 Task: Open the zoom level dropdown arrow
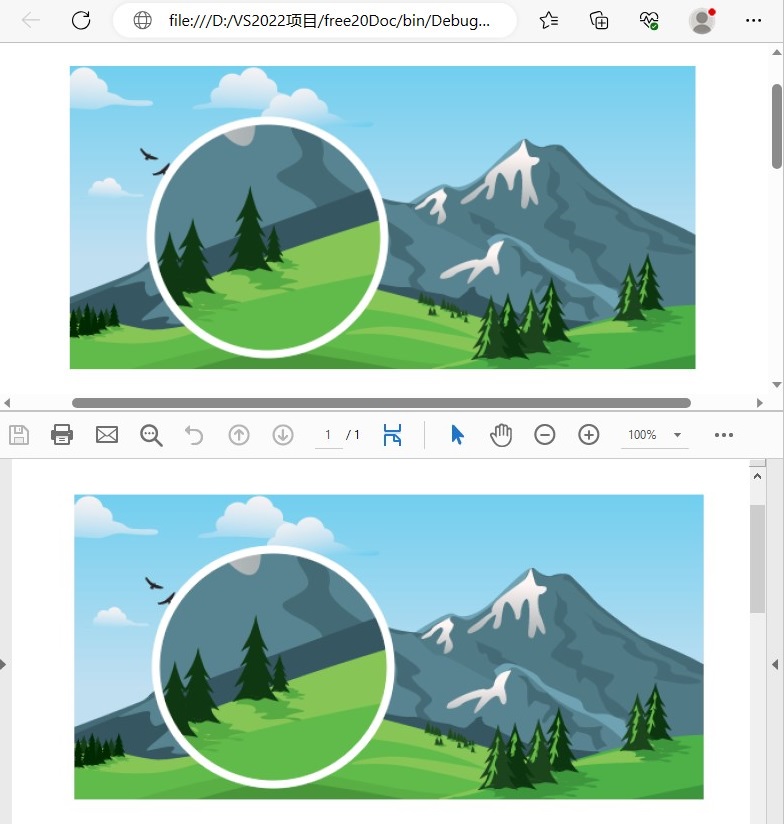point(677,435)
